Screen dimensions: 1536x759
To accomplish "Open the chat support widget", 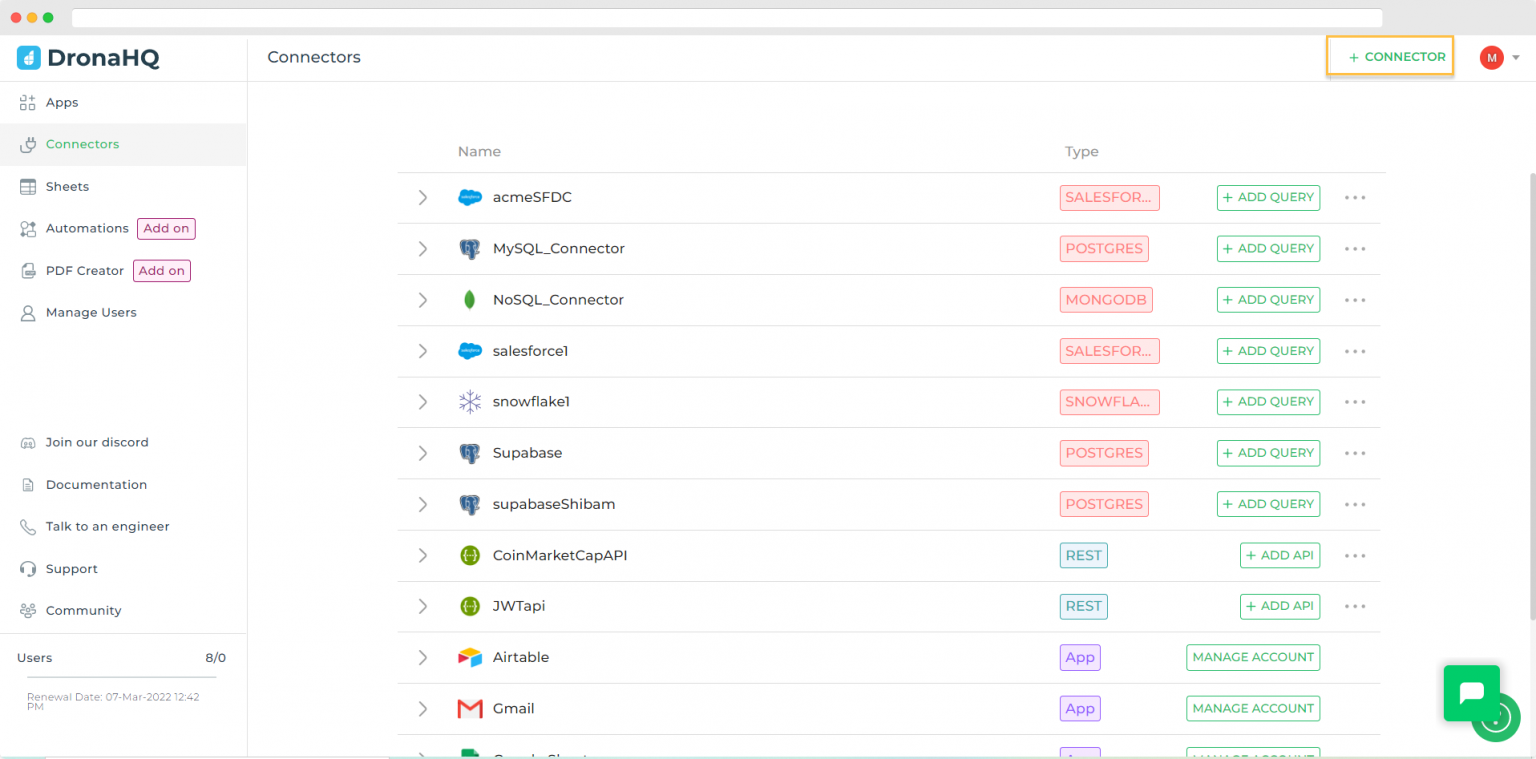I will (1471, 692).
